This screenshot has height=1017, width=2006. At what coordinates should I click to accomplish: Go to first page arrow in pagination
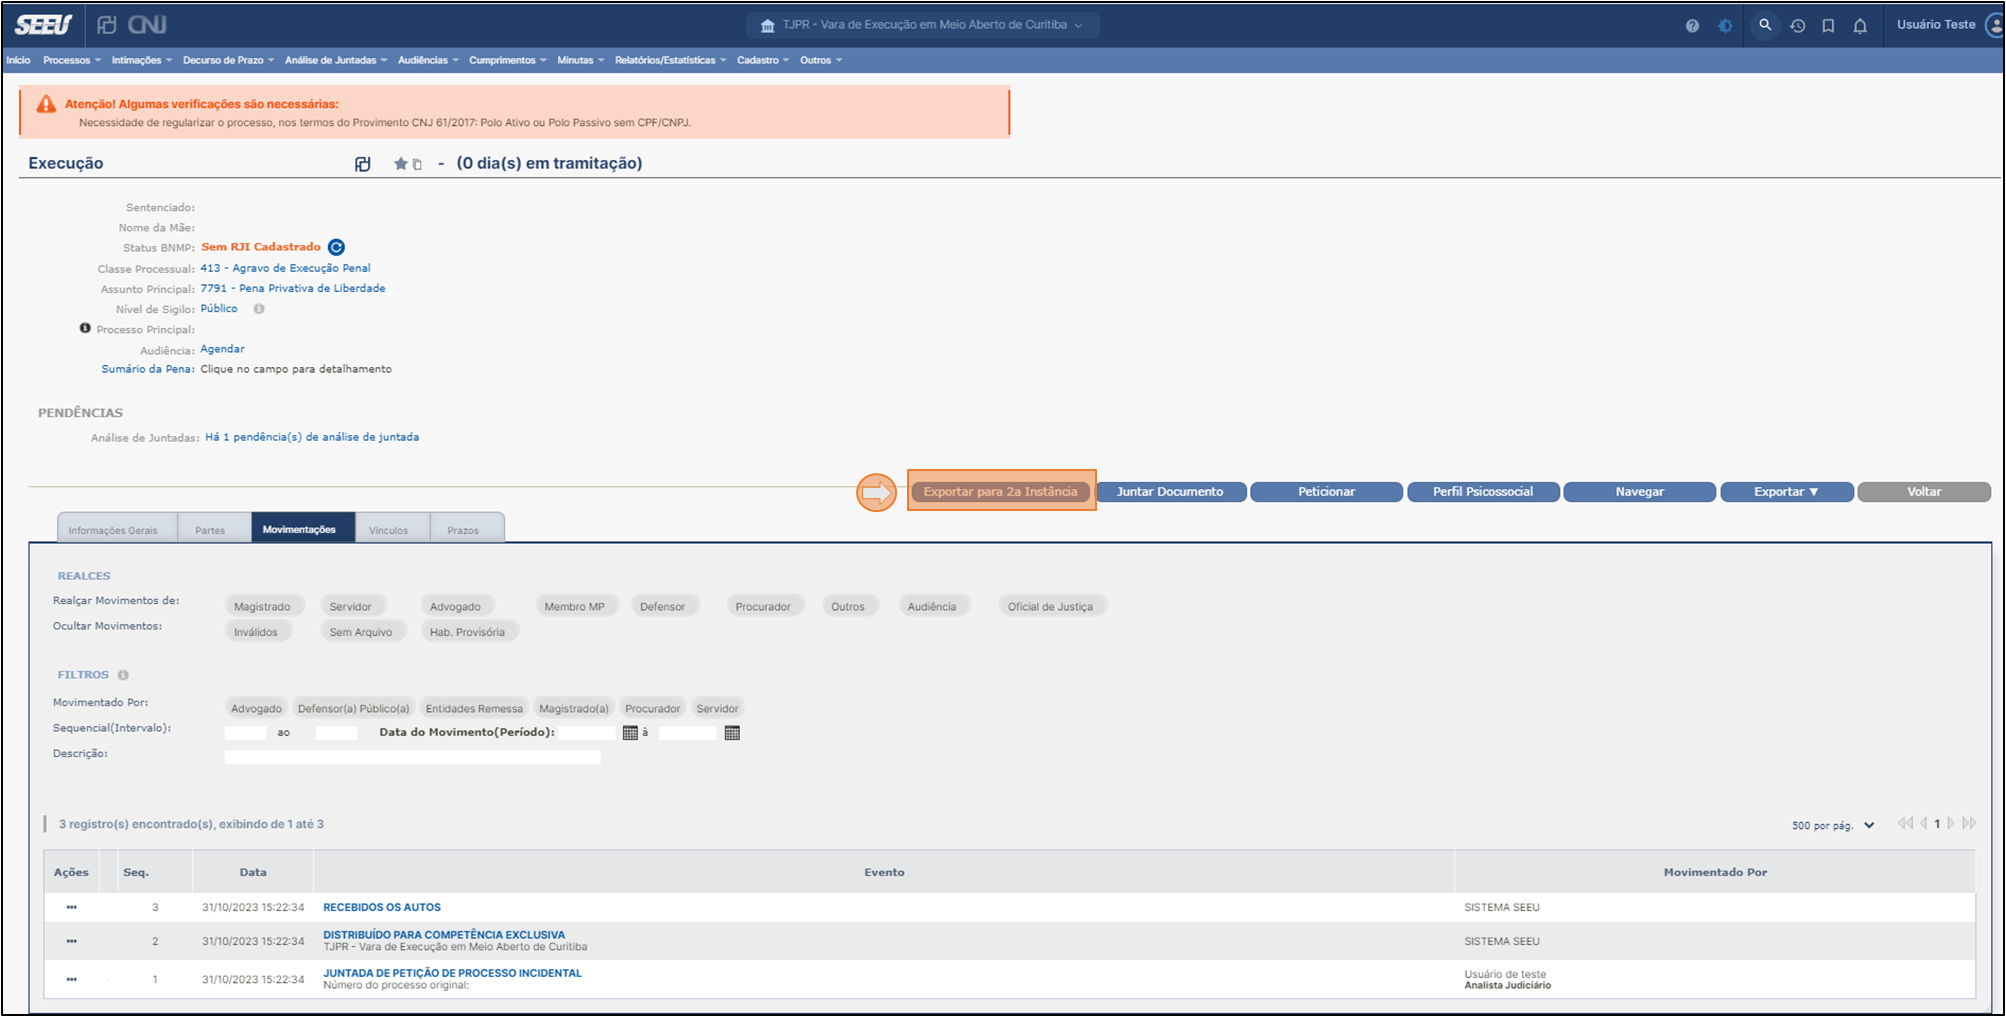click(1905, 823)
